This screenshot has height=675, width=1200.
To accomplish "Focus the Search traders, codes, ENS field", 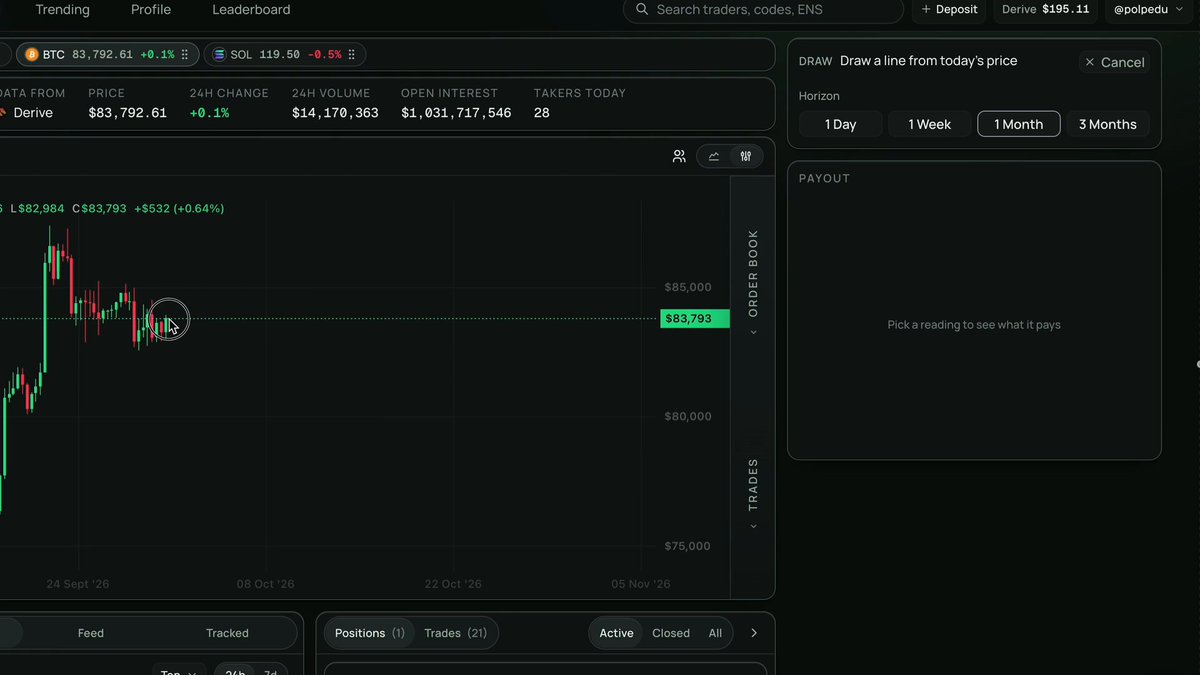I will pyautogui.click(x=763, y=10).
